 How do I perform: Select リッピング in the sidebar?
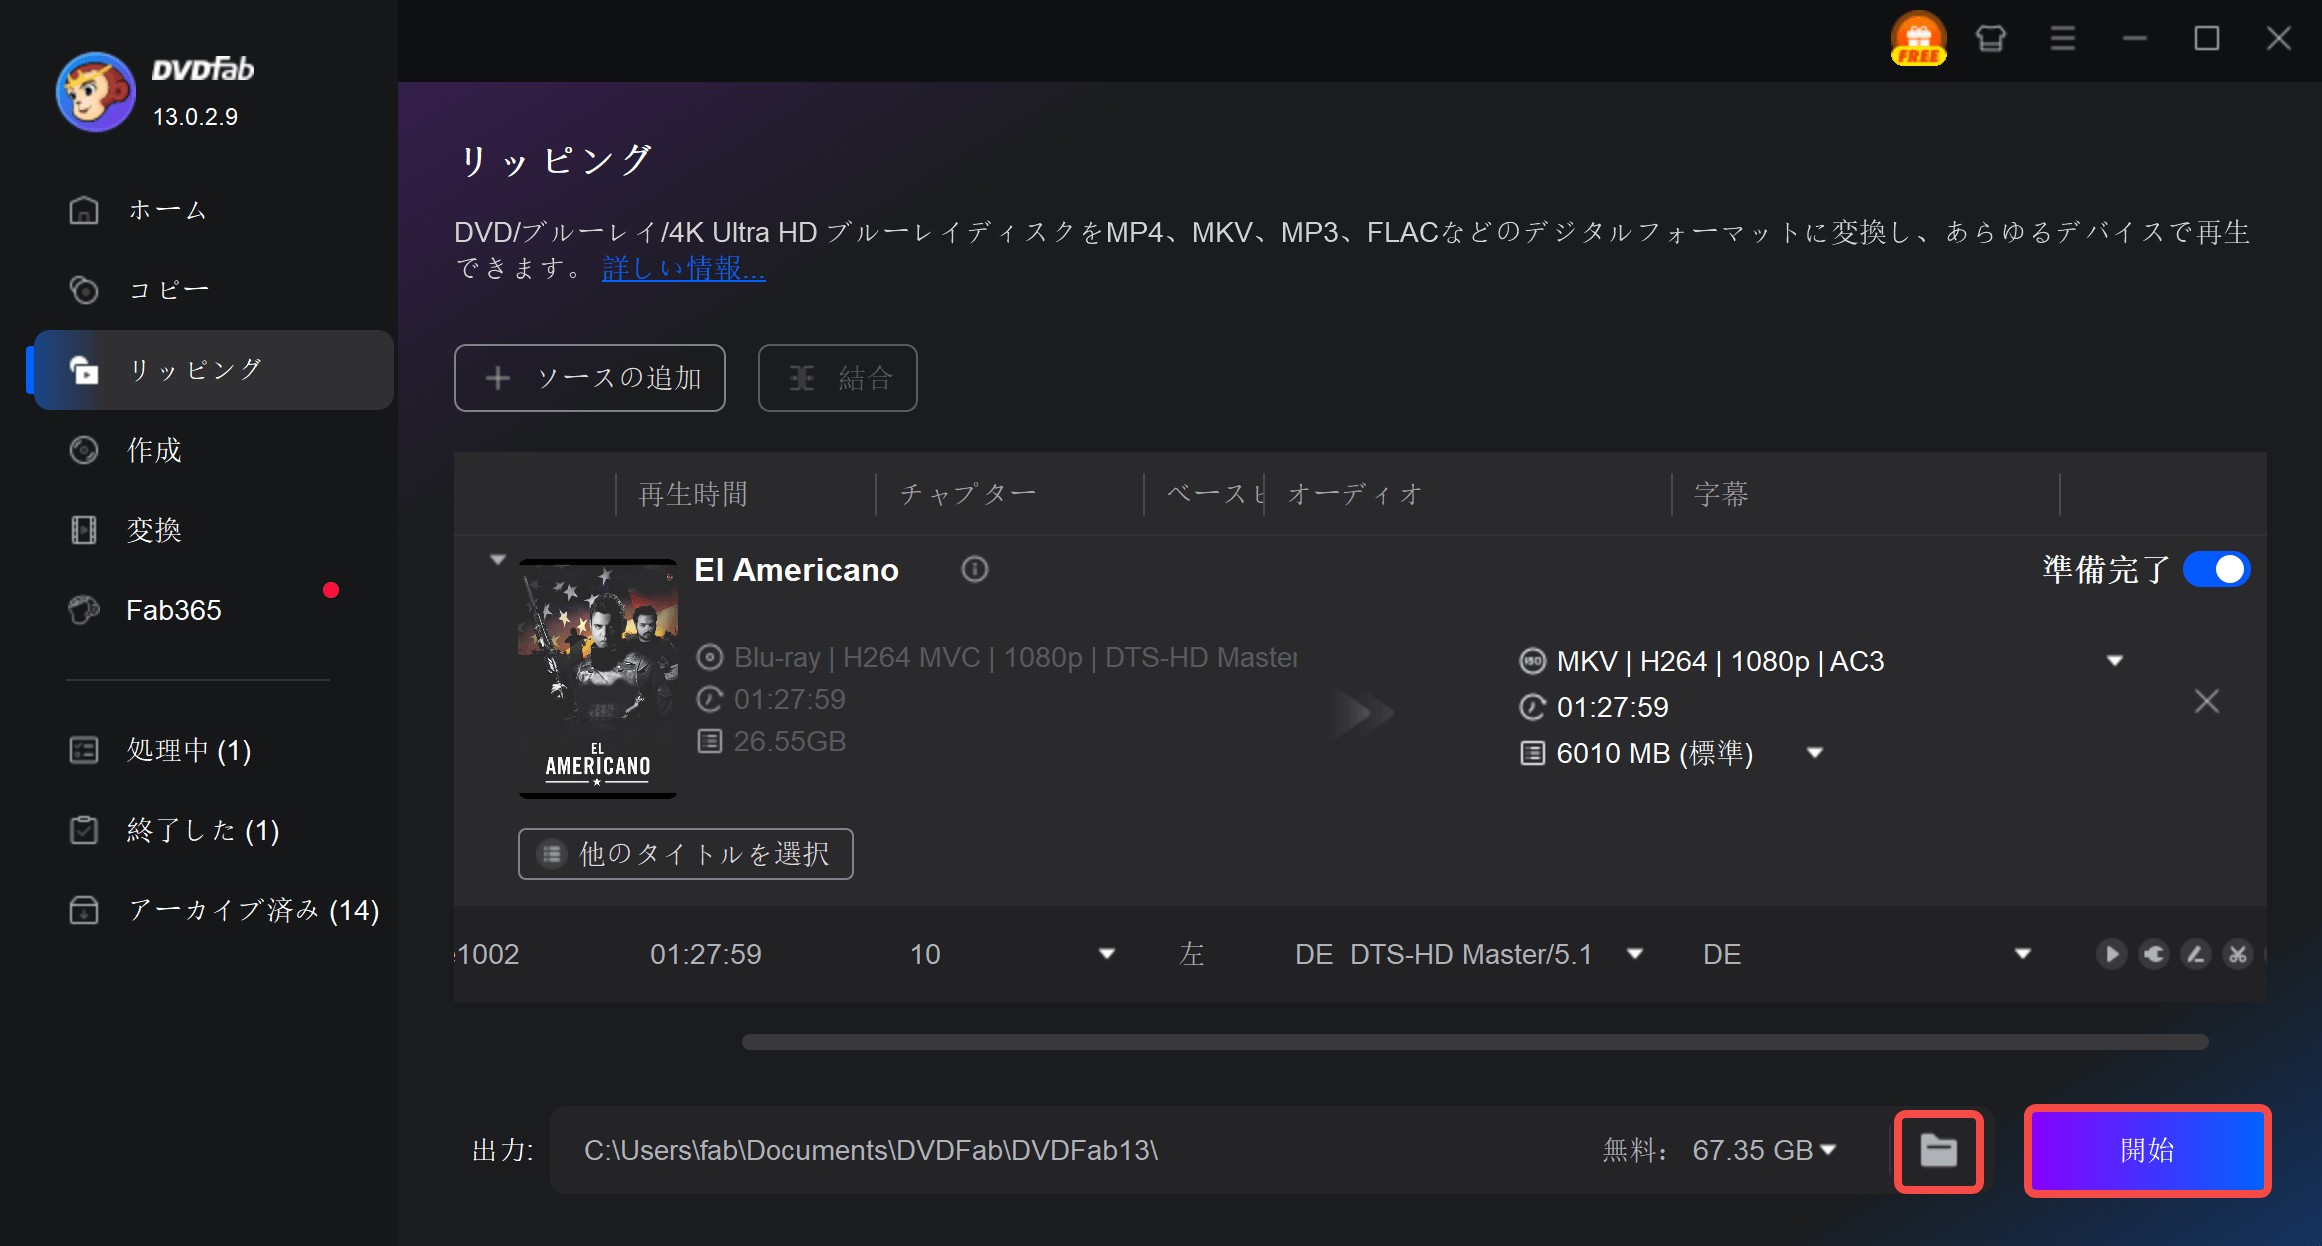pos(212,370)
